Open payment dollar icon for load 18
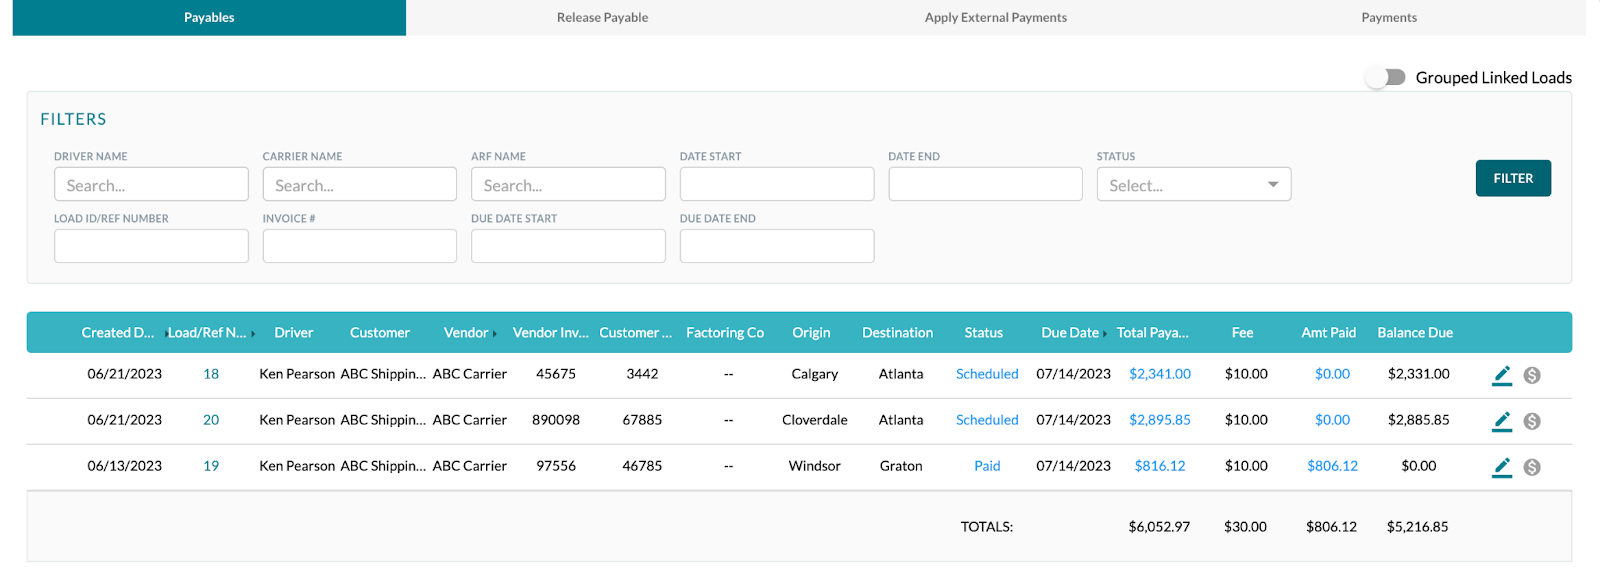 (x=1532, y=375)
